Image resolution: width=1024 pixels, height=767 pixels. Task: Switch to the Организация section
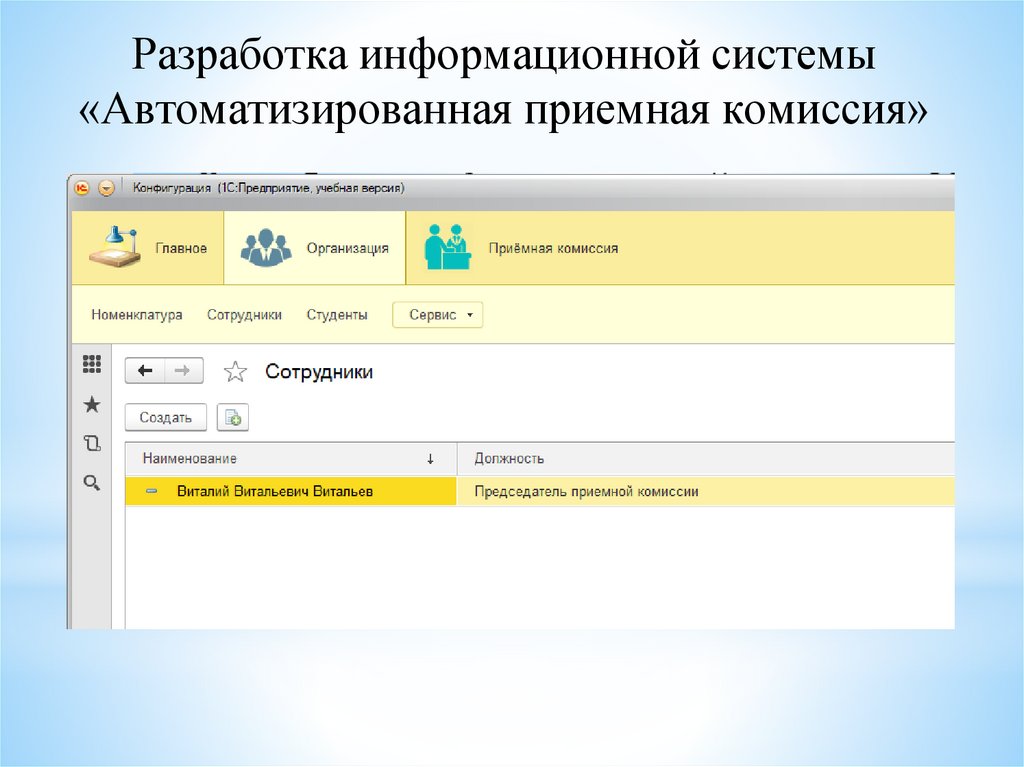[x=315, y=248]
